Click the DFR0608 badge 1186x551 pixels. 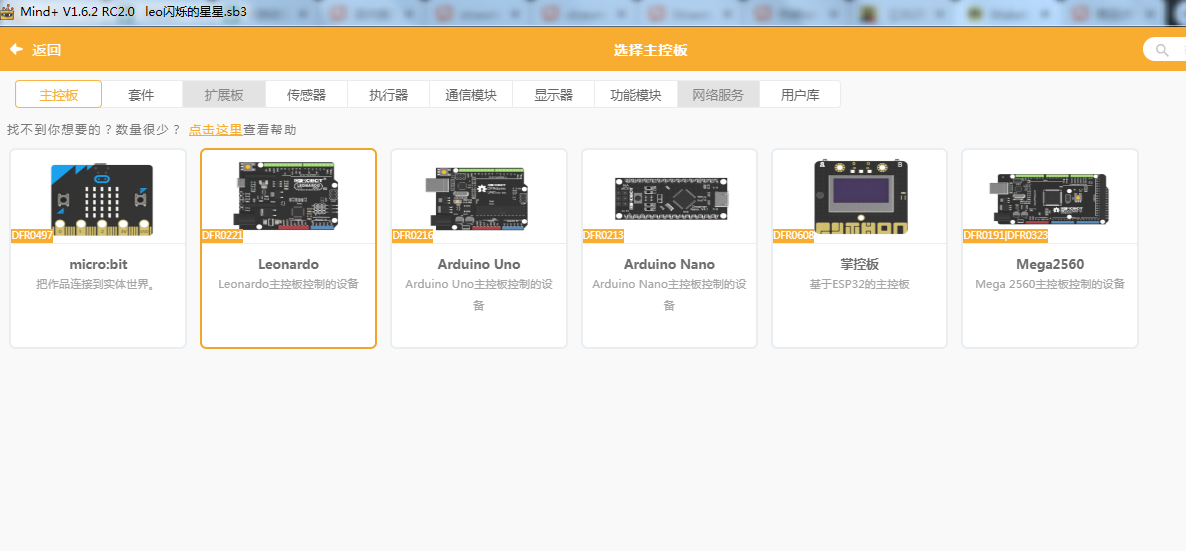tap(793, 235)
